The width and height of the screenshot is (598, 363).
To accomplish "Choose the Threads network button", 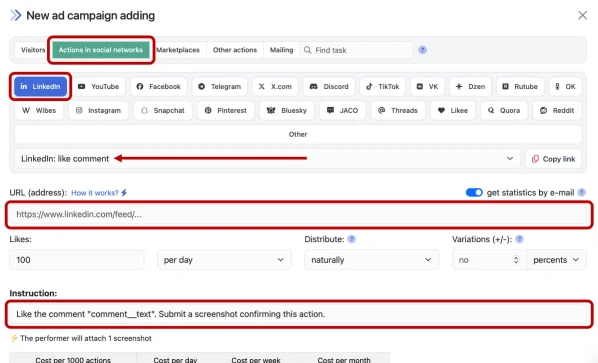I will pos(398,111).
